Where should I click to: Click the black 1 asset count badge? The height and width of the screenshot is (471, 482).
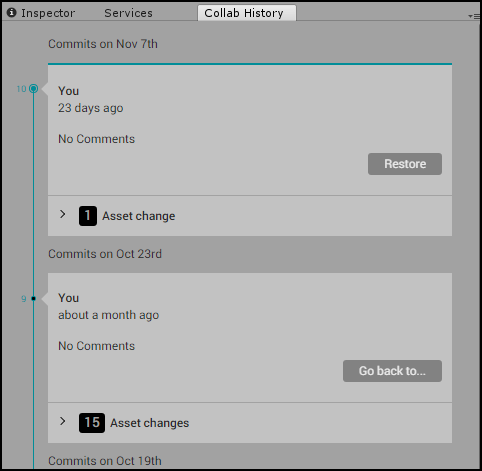point(88,216)
